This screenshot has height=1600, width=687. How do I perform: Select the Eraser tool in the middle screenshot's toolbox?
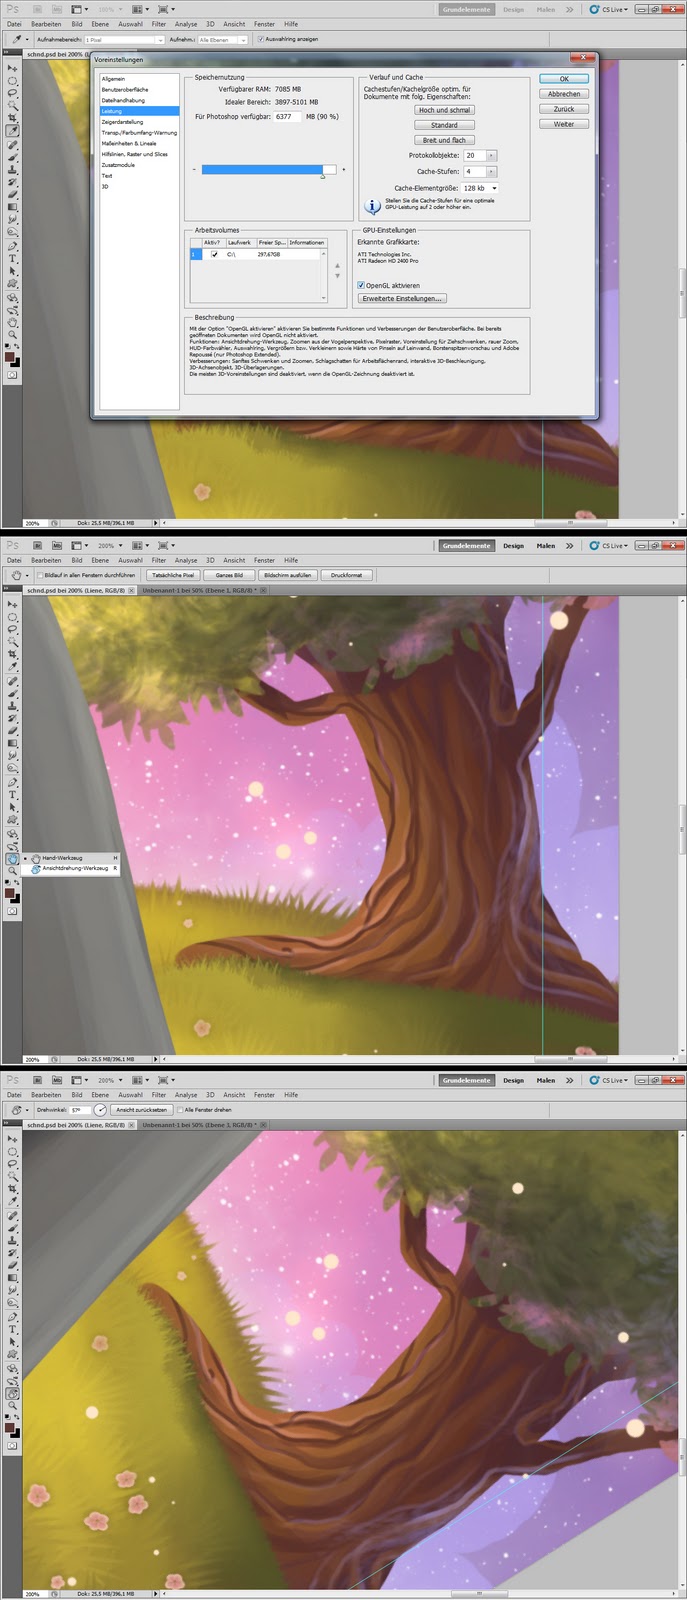13,731
